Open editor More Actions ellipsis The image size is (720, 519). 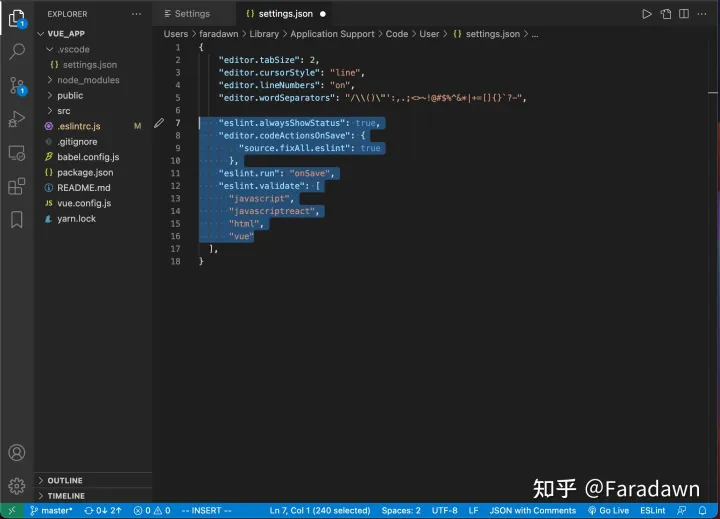coord(702,14)
